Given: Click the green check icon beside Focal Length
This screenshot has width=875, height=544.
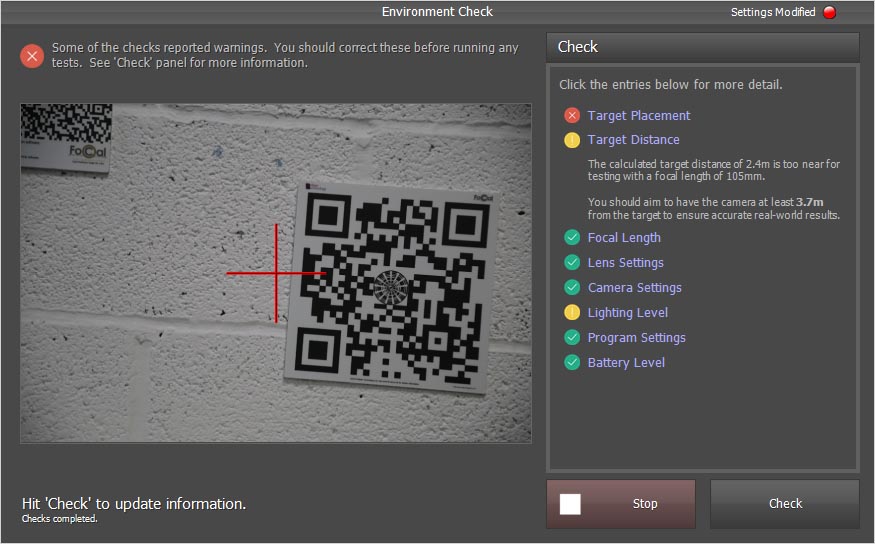Looking at the screenshot, I should click(x=572, y=238).
